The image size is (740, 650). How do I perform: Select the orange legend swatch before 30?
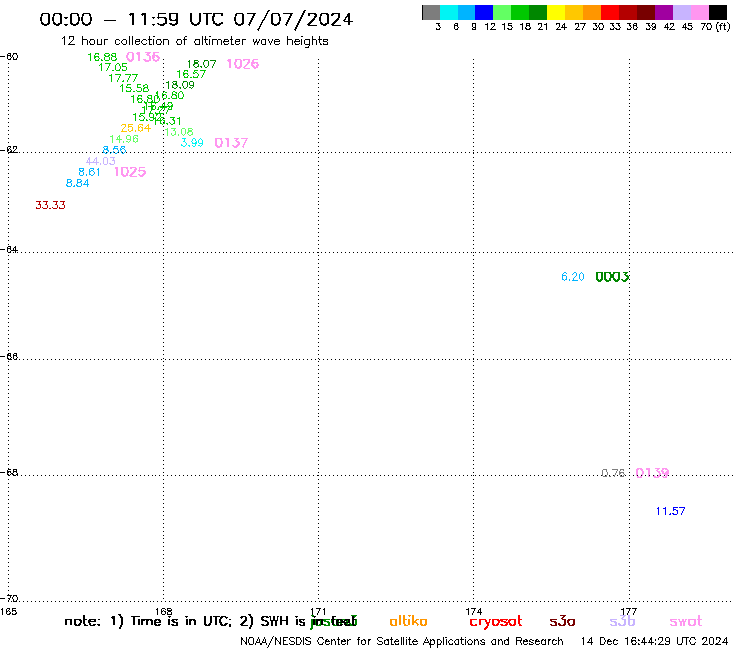click(x=592, y=12)
